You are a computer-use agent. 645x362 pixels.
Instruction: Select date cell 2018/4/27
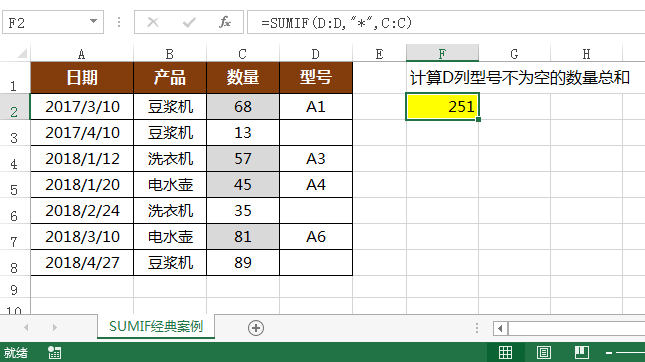[x=82, y=263]
